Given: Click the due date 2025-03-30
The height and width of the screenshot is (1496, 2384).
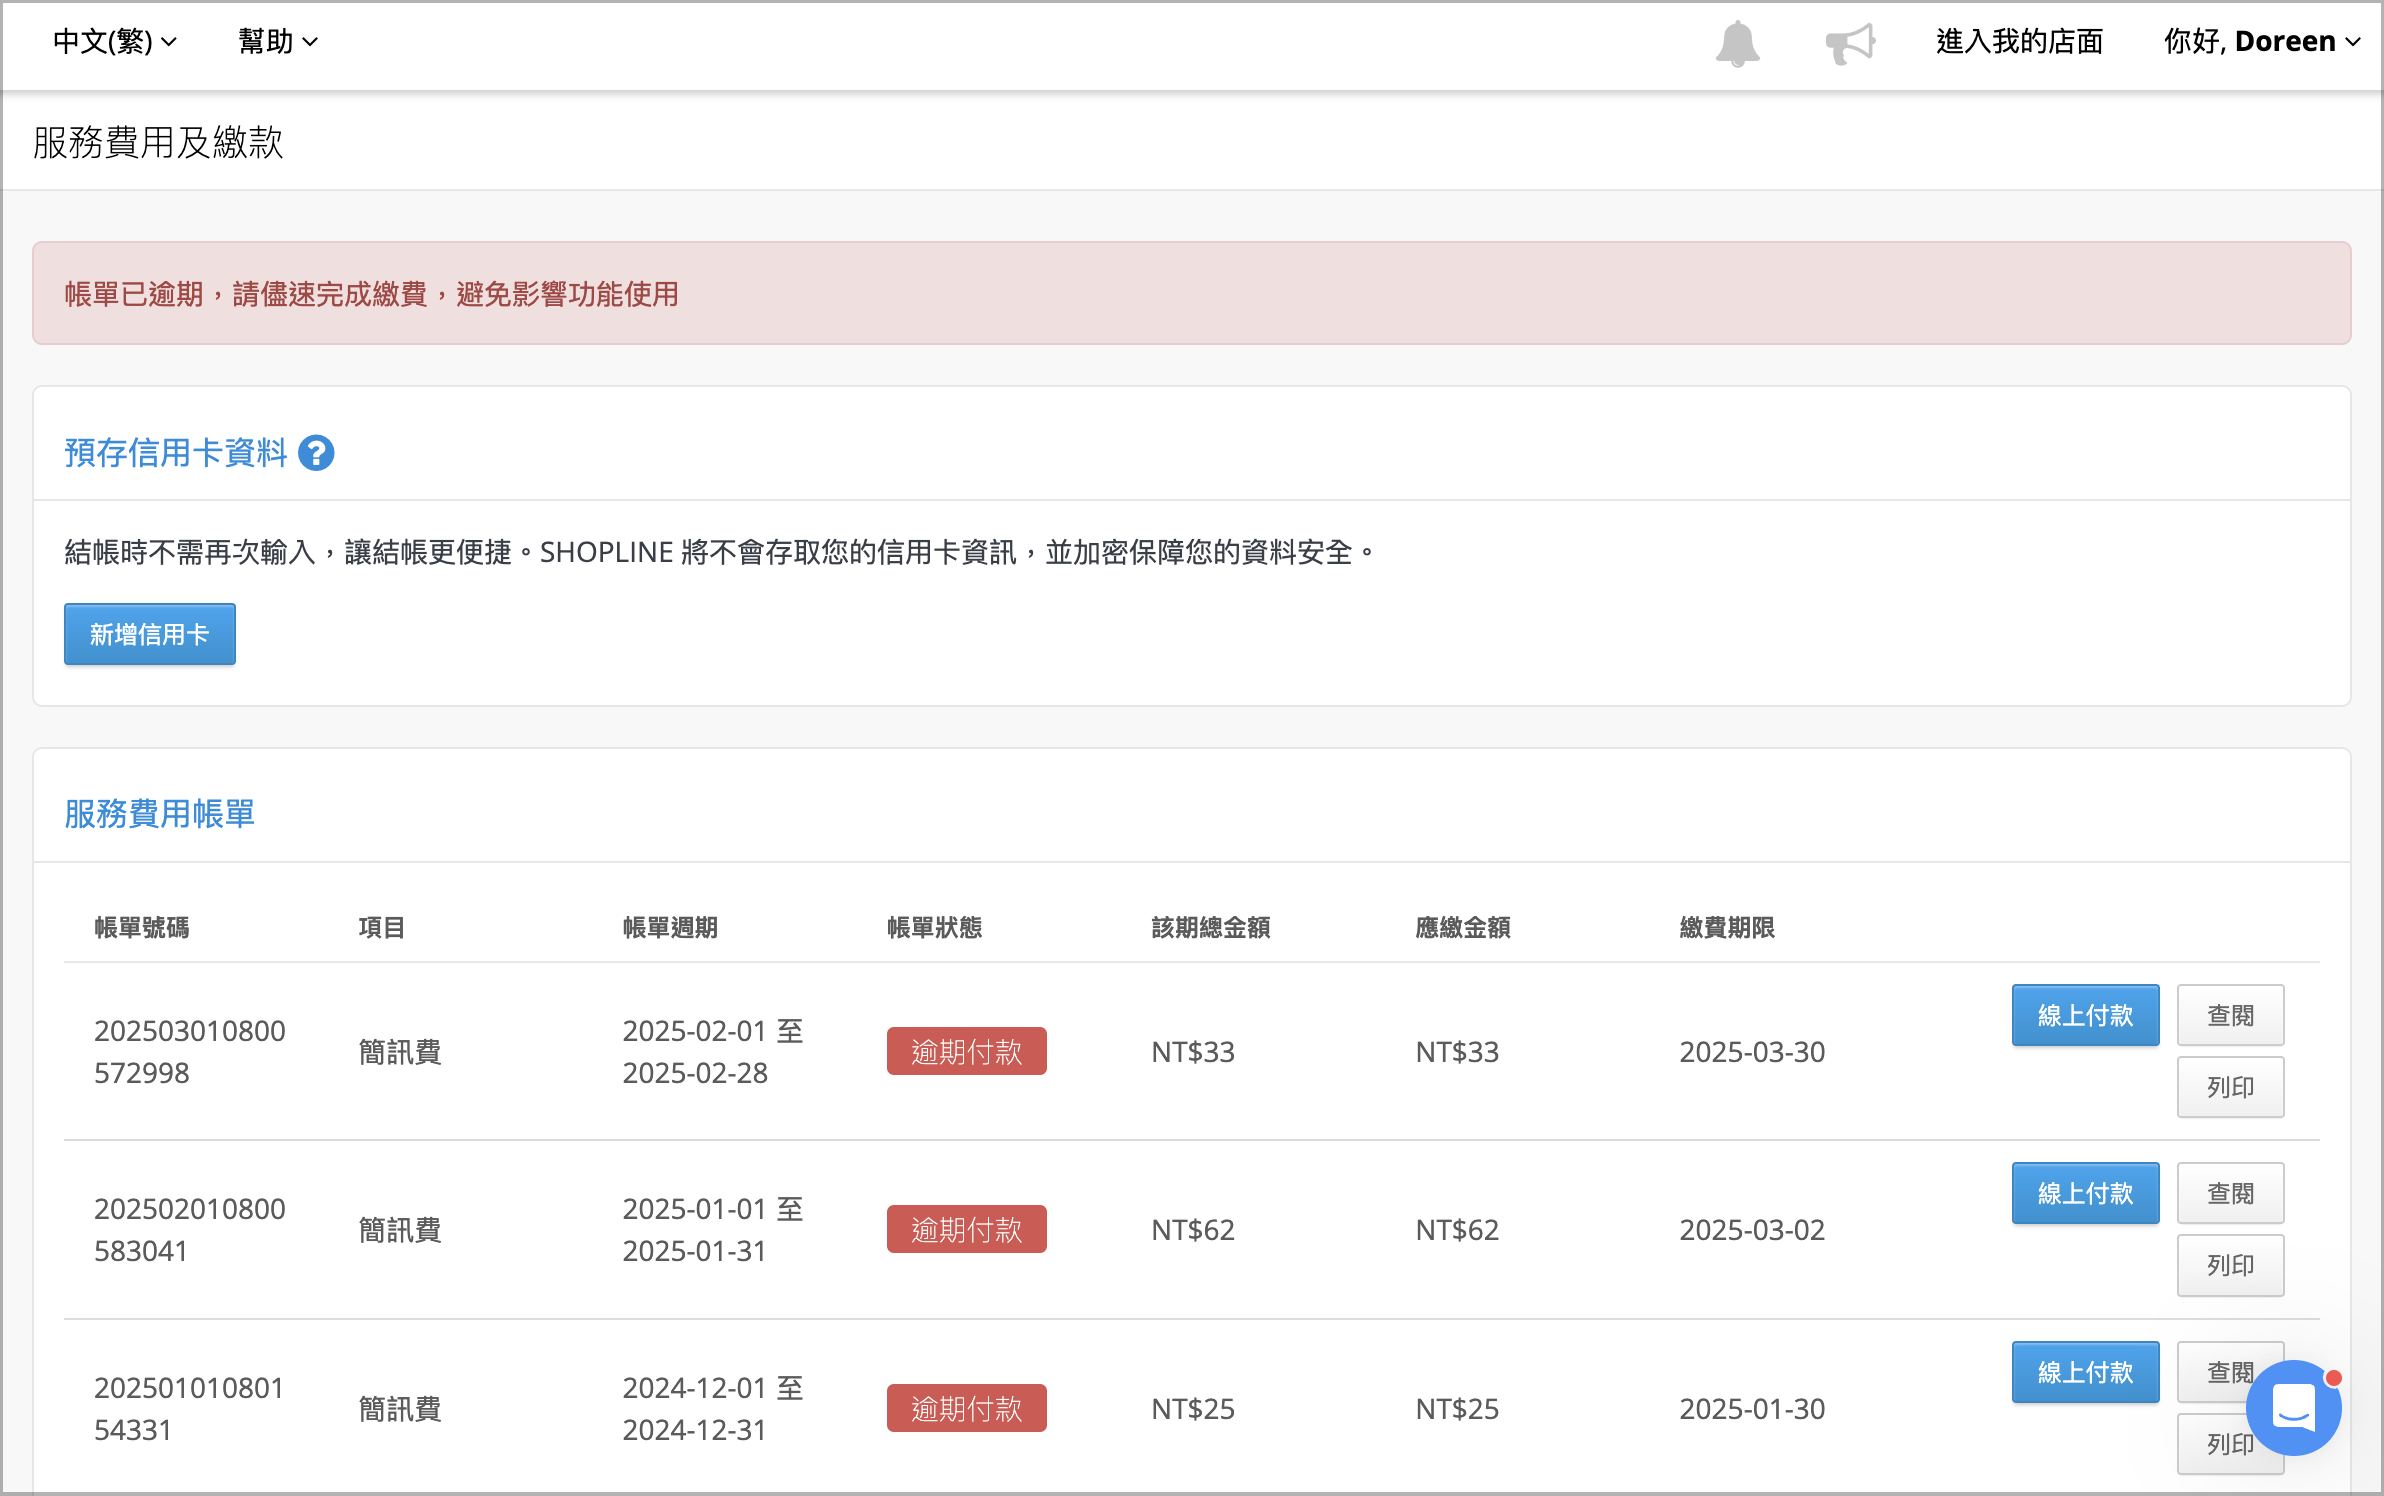Looking at the screenshot, I should [x=1752, y=1051].
